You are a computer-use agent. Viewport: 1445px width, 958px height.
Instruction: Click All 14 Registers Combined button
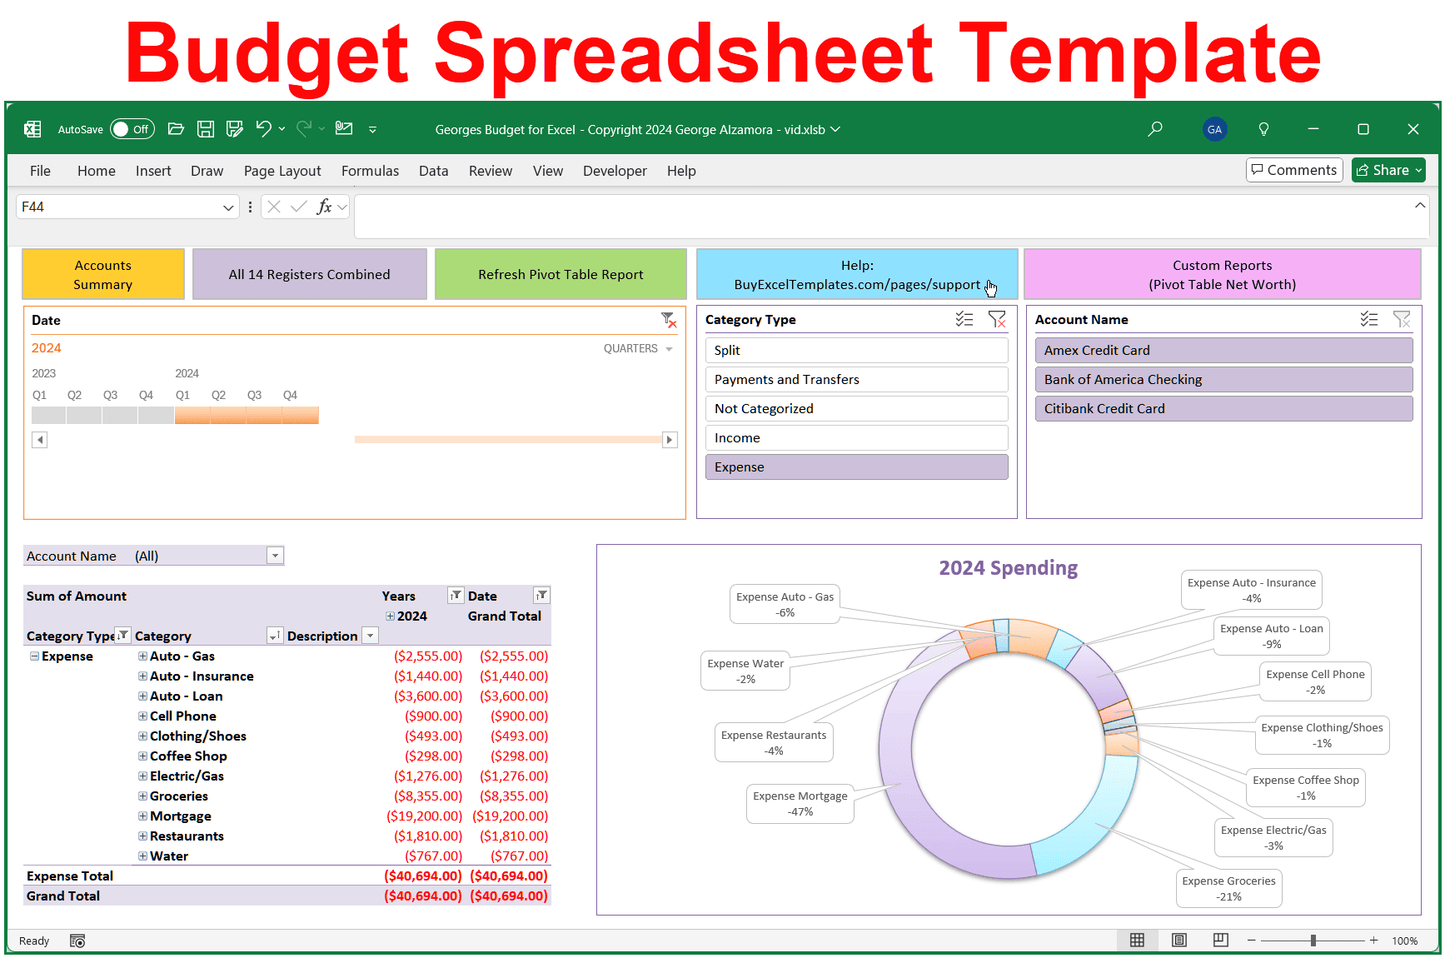(309, 274)
